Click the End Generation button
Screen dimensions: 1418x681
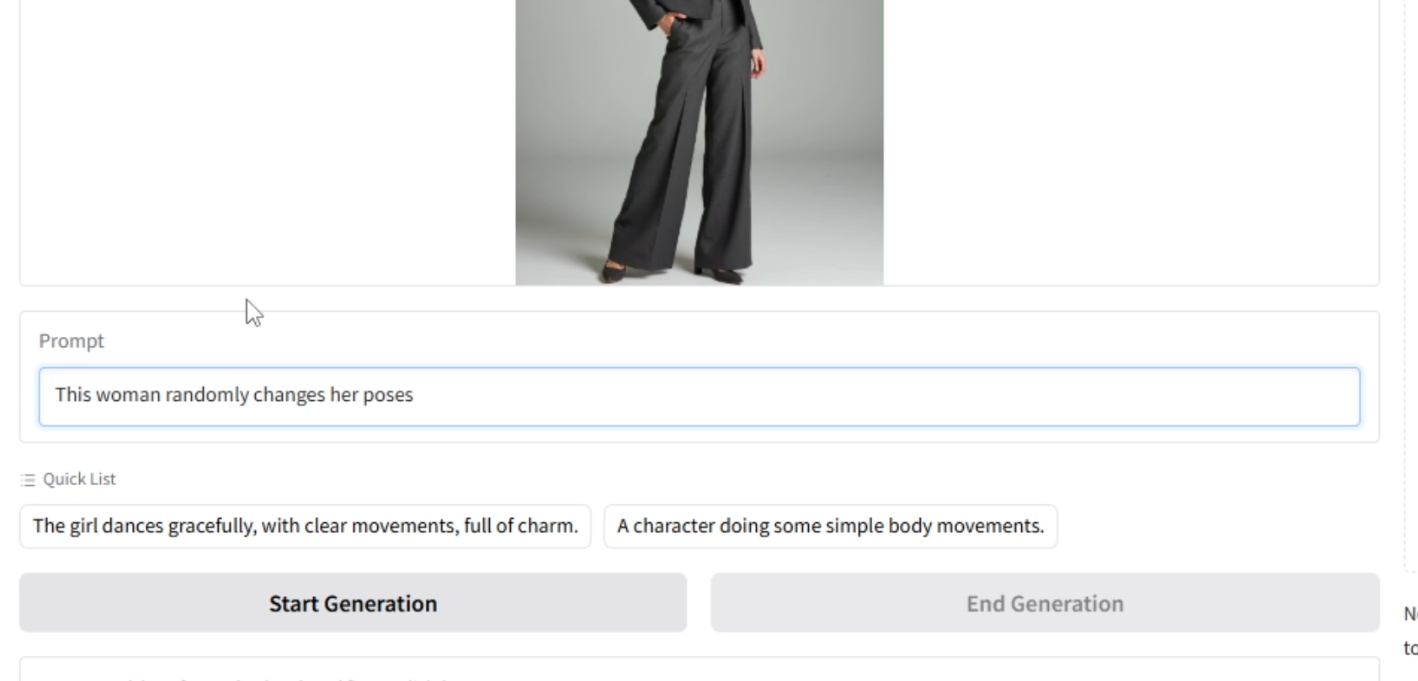coord(1045,603)
